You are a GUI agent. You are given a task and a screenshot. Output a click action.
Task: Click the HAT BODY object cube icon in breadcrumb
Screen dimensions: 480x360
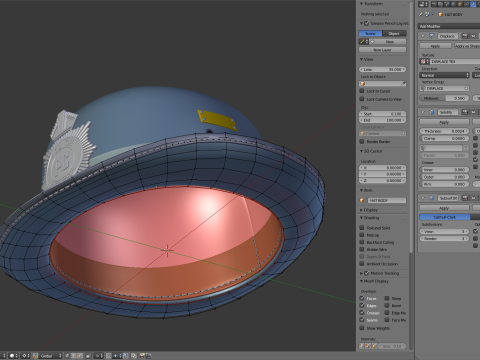click(440, 14)
